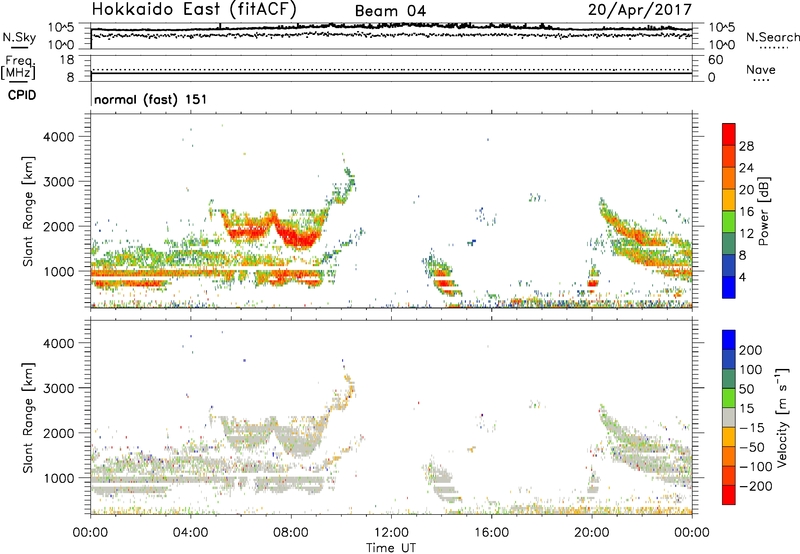The image size is (800, 554).
Task: Click the velocity panel 'Slant Range [km]' label
Action: coord(28,417)
